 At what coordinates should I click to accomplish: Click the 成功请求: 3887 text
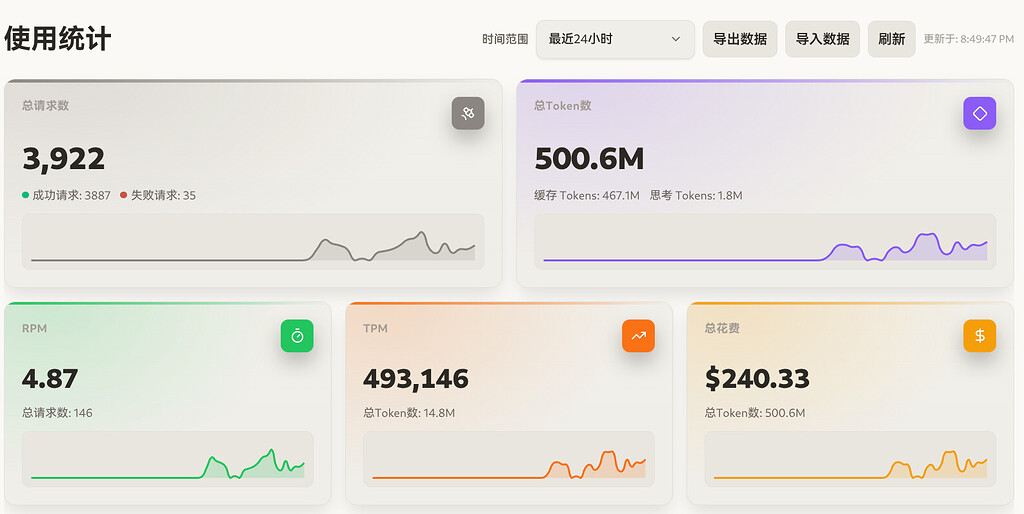click(71, 195)
